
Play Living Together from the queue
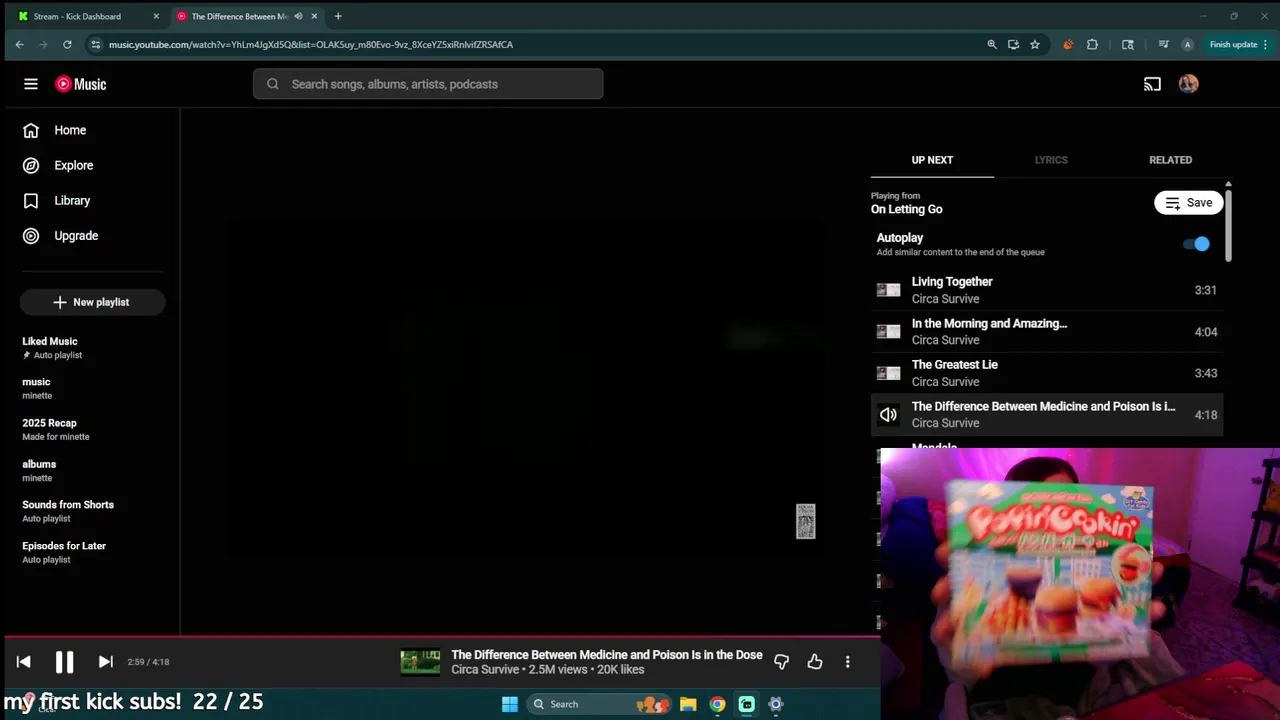point(1047,290)
